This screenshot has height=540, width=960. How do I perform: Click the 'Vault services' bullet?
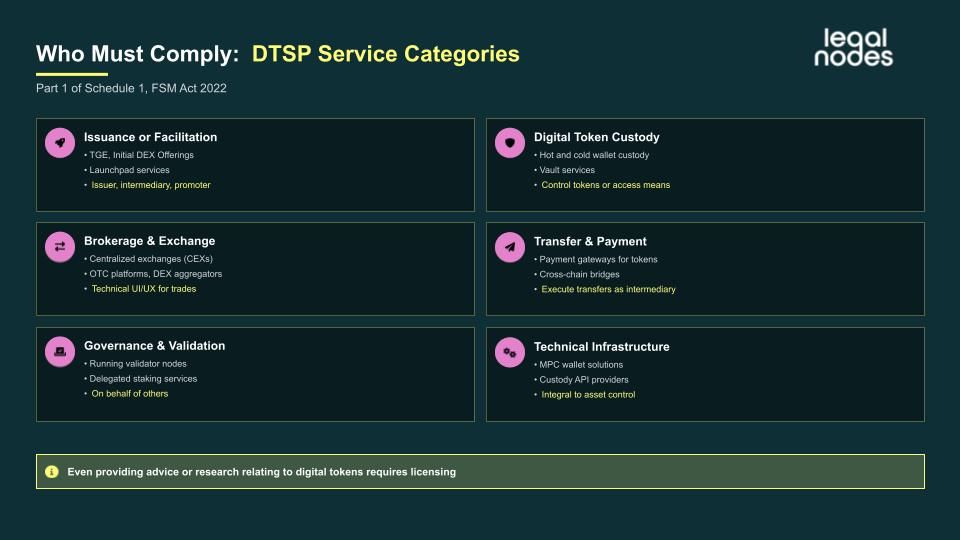[x=564, y=170]
